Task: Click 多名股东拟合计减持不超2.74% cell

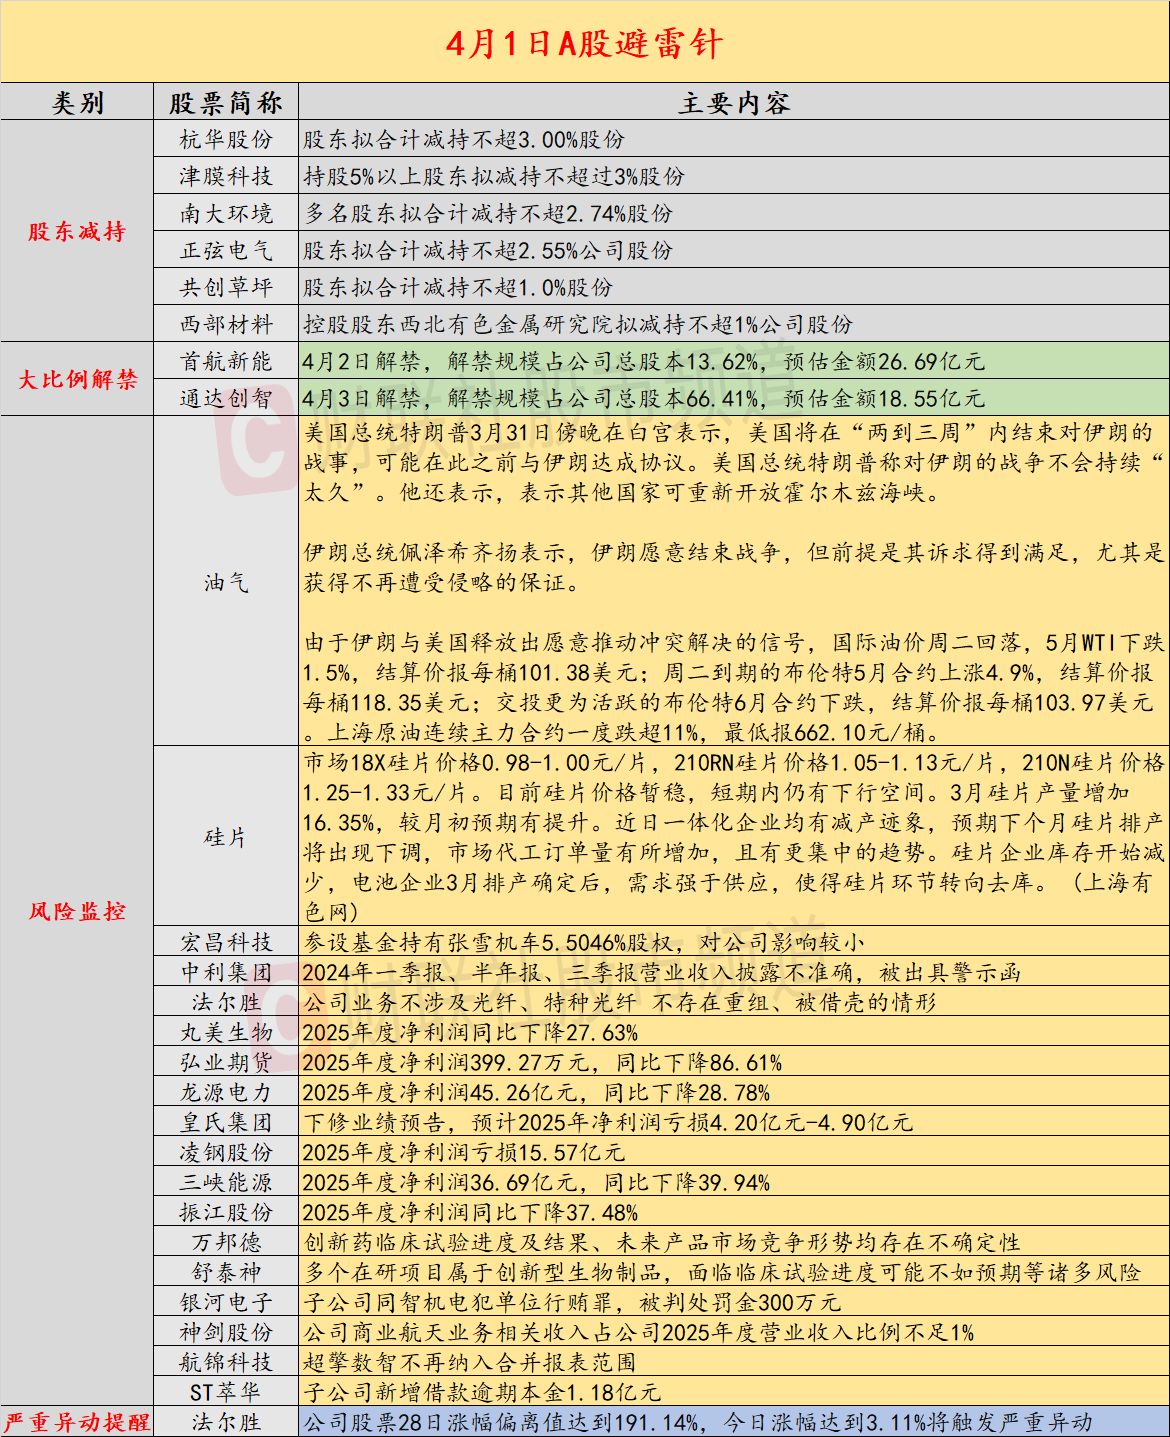Action: coord(734,213)
